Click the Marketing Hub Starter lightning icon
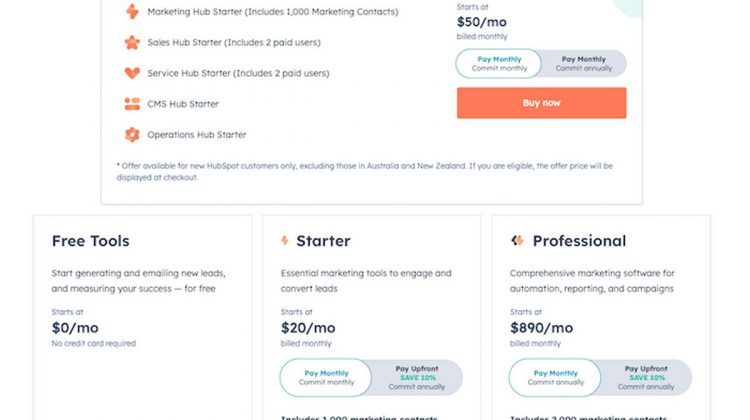This screenshot has width=750, height=420. [x=132, y=11]
